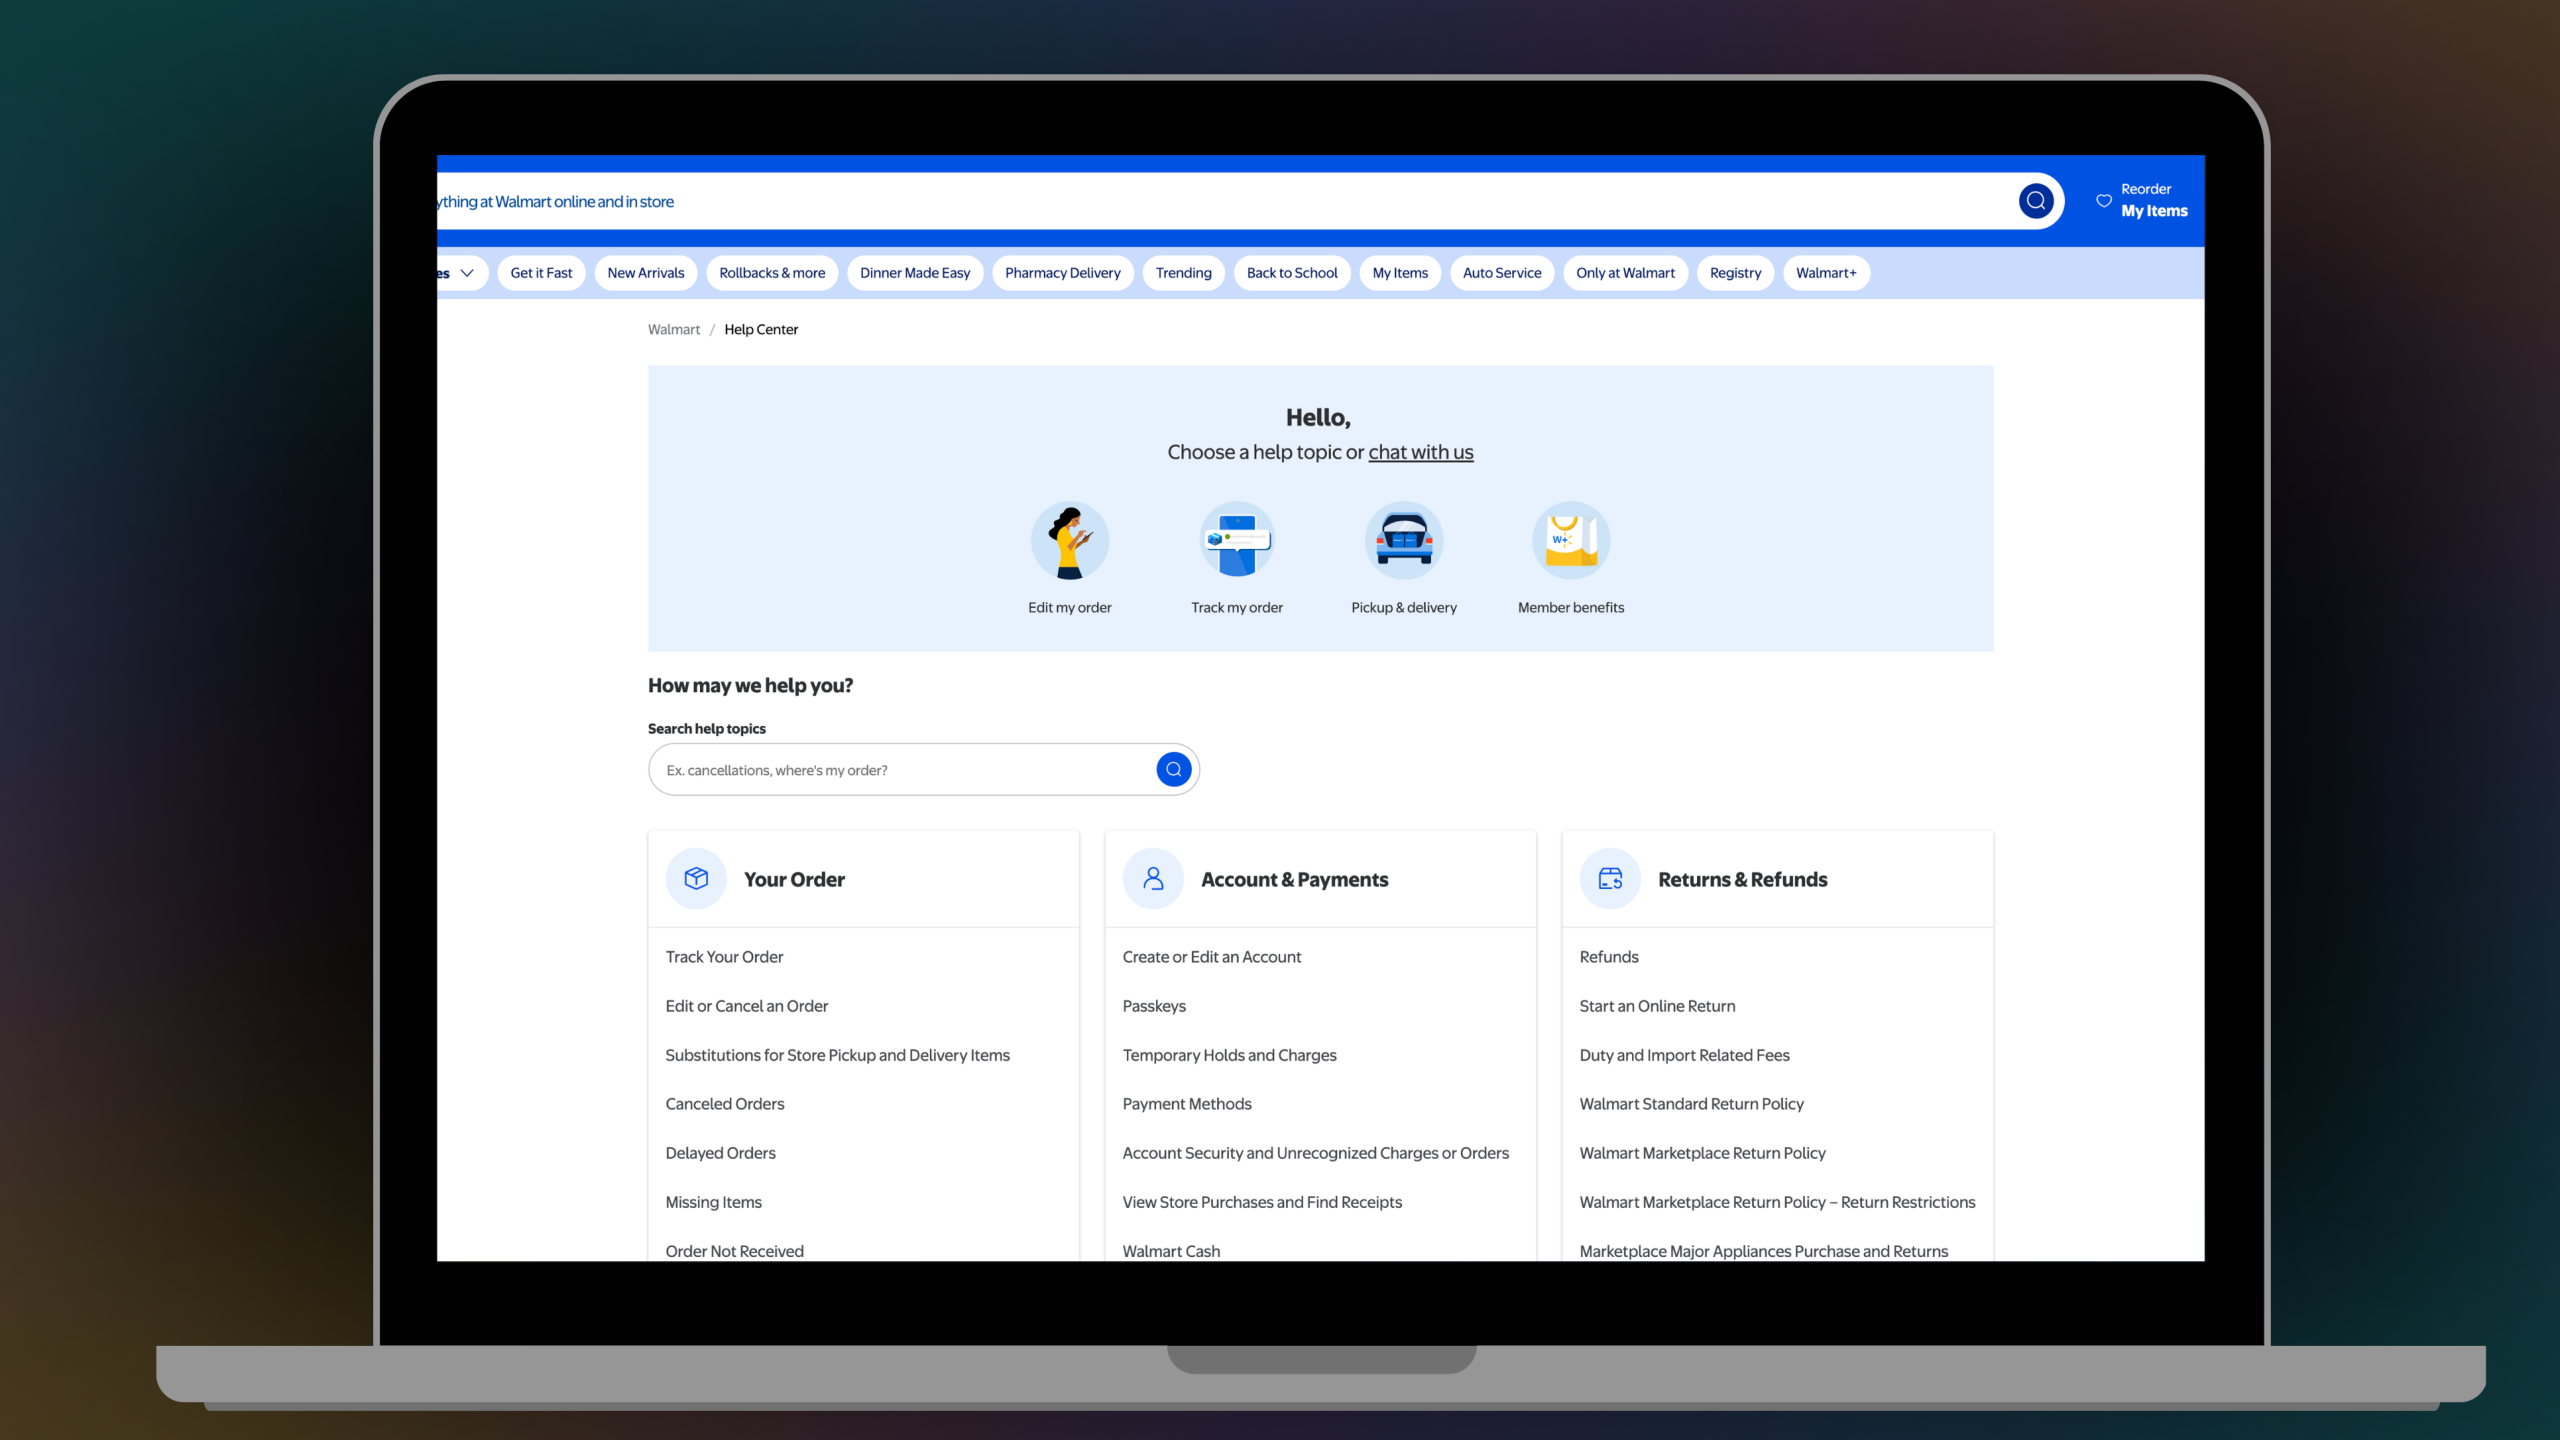Open the Edit my order illustration icon
The image size is (2560, 1440).
[x=1070, y=541]
